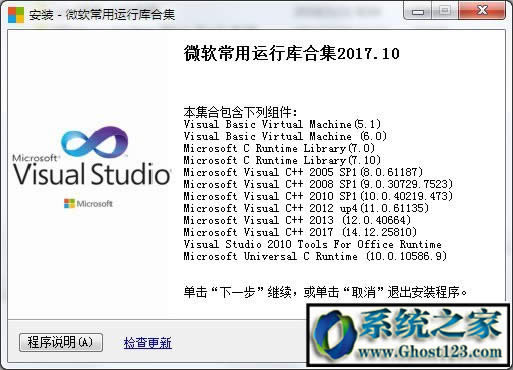Click line Visual C++ 2010 SP1(10.0.40219.473)

coord(318,196)
